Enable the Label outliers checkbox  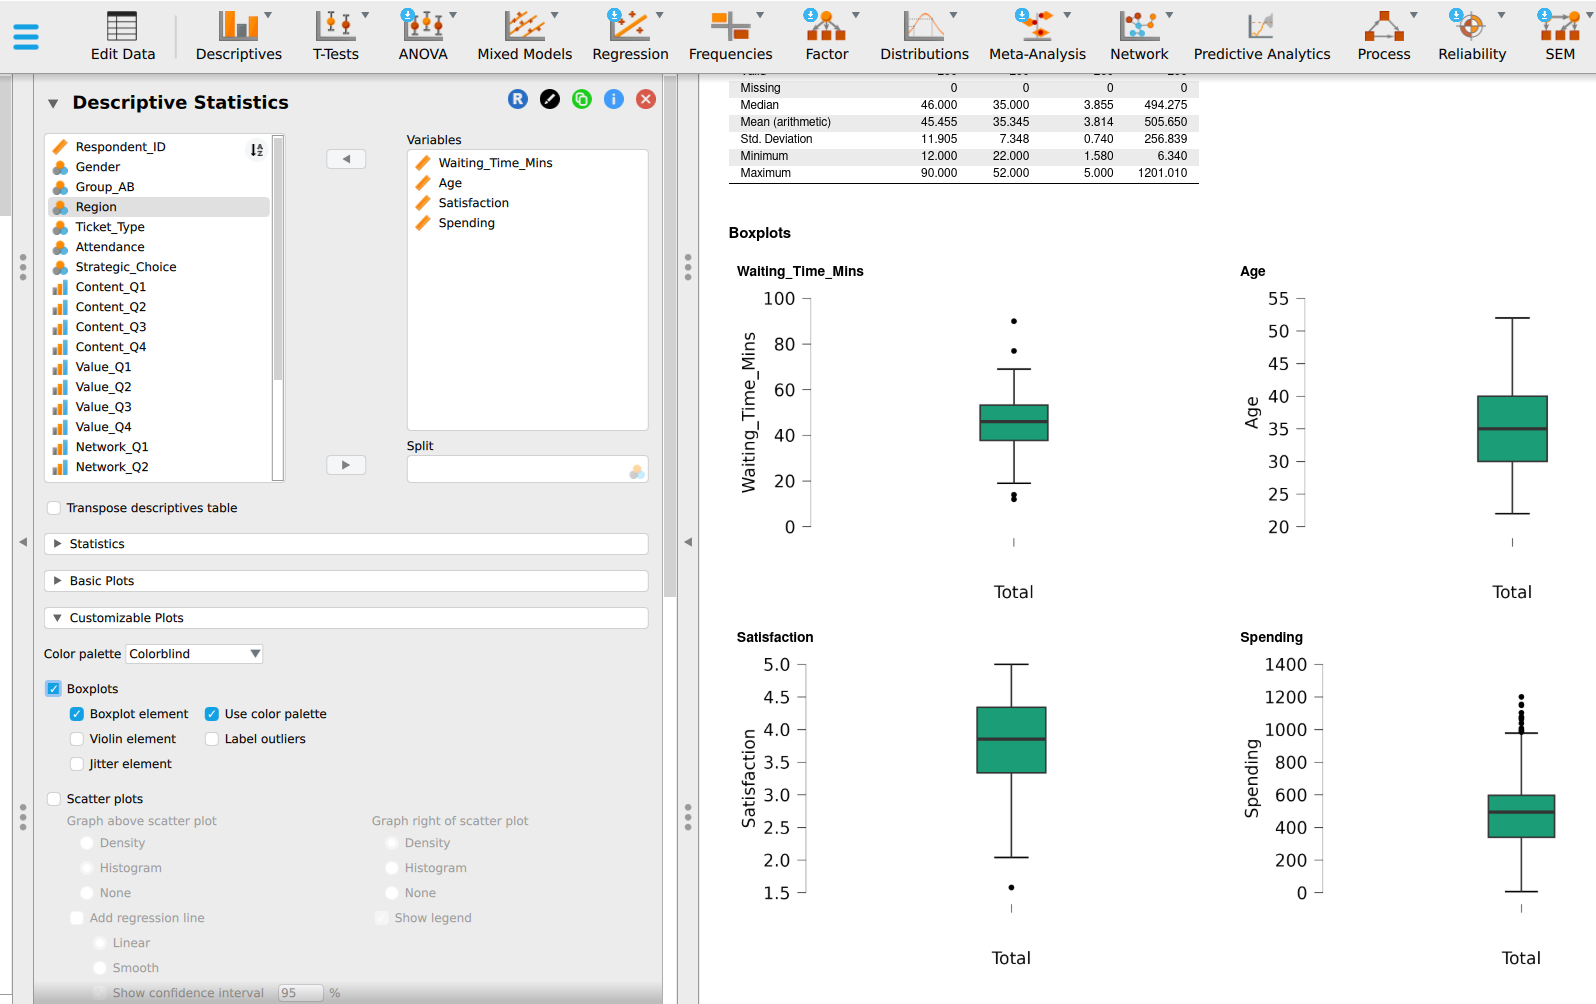(212, 739)
